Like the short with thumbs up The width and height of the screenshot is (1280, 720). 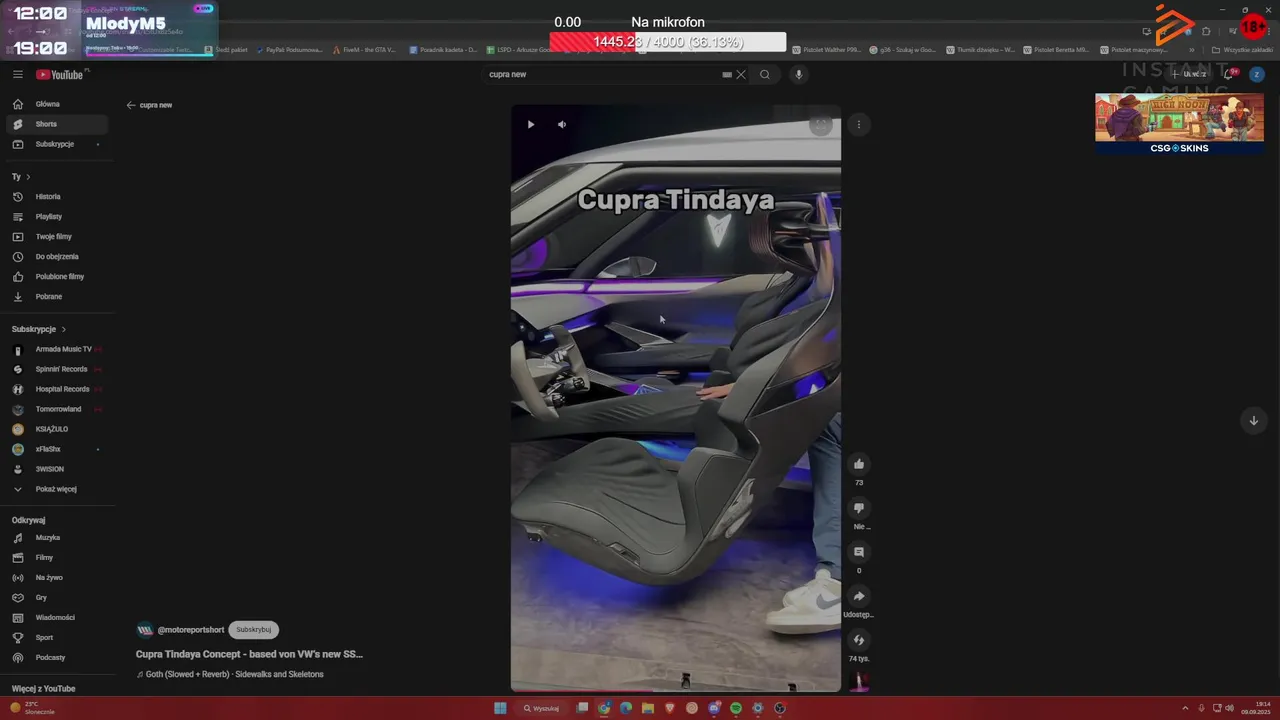(x=858, y=463)
